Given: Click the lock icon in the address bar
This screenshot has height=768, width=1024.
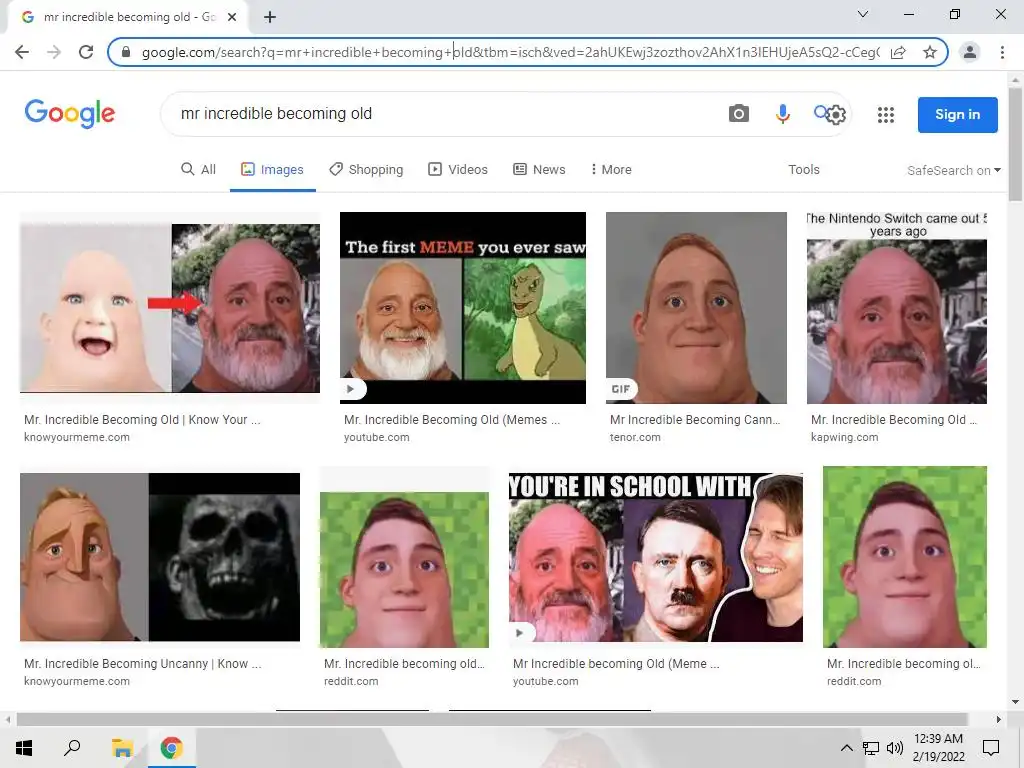Looking at the screenshot, I should tap(126, 52).
